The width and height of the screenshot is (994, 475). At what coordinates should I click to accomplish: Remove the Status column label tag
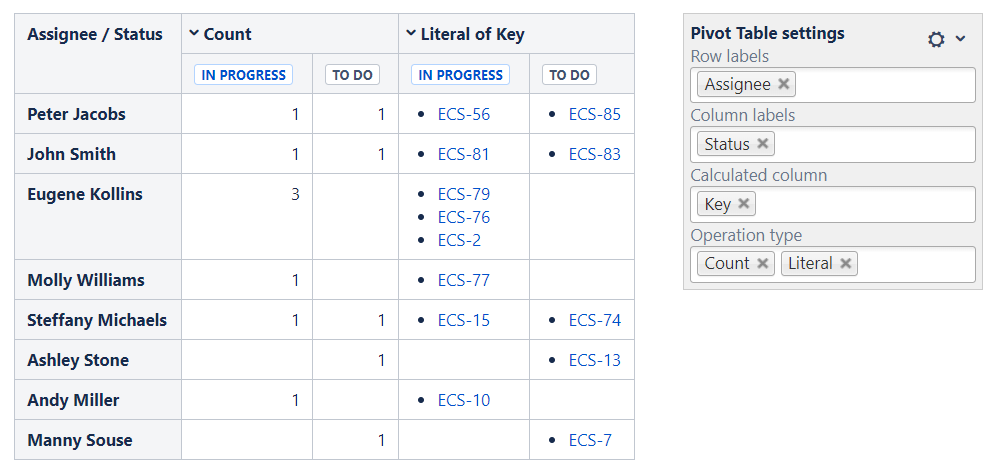coord(763,144)
